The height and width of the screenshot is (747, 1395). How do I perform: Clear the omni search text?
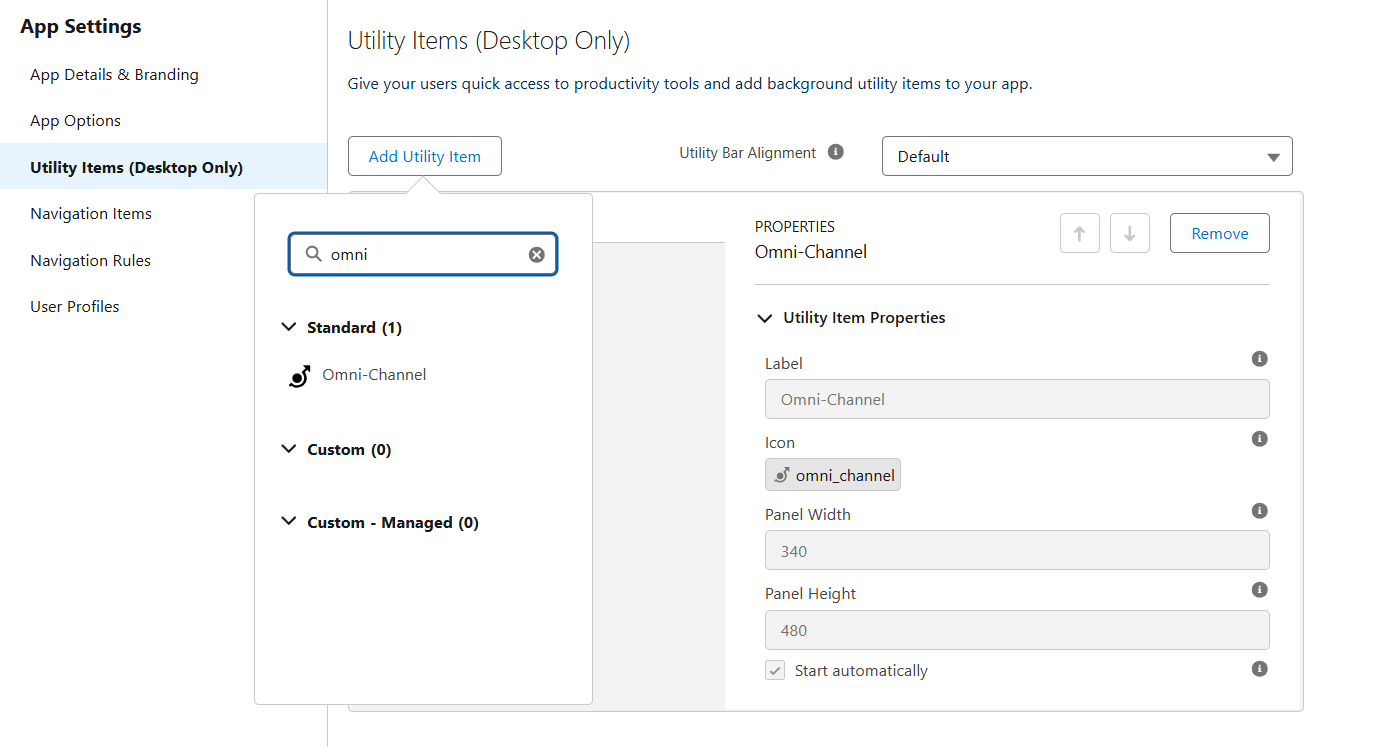pos(537,255)
